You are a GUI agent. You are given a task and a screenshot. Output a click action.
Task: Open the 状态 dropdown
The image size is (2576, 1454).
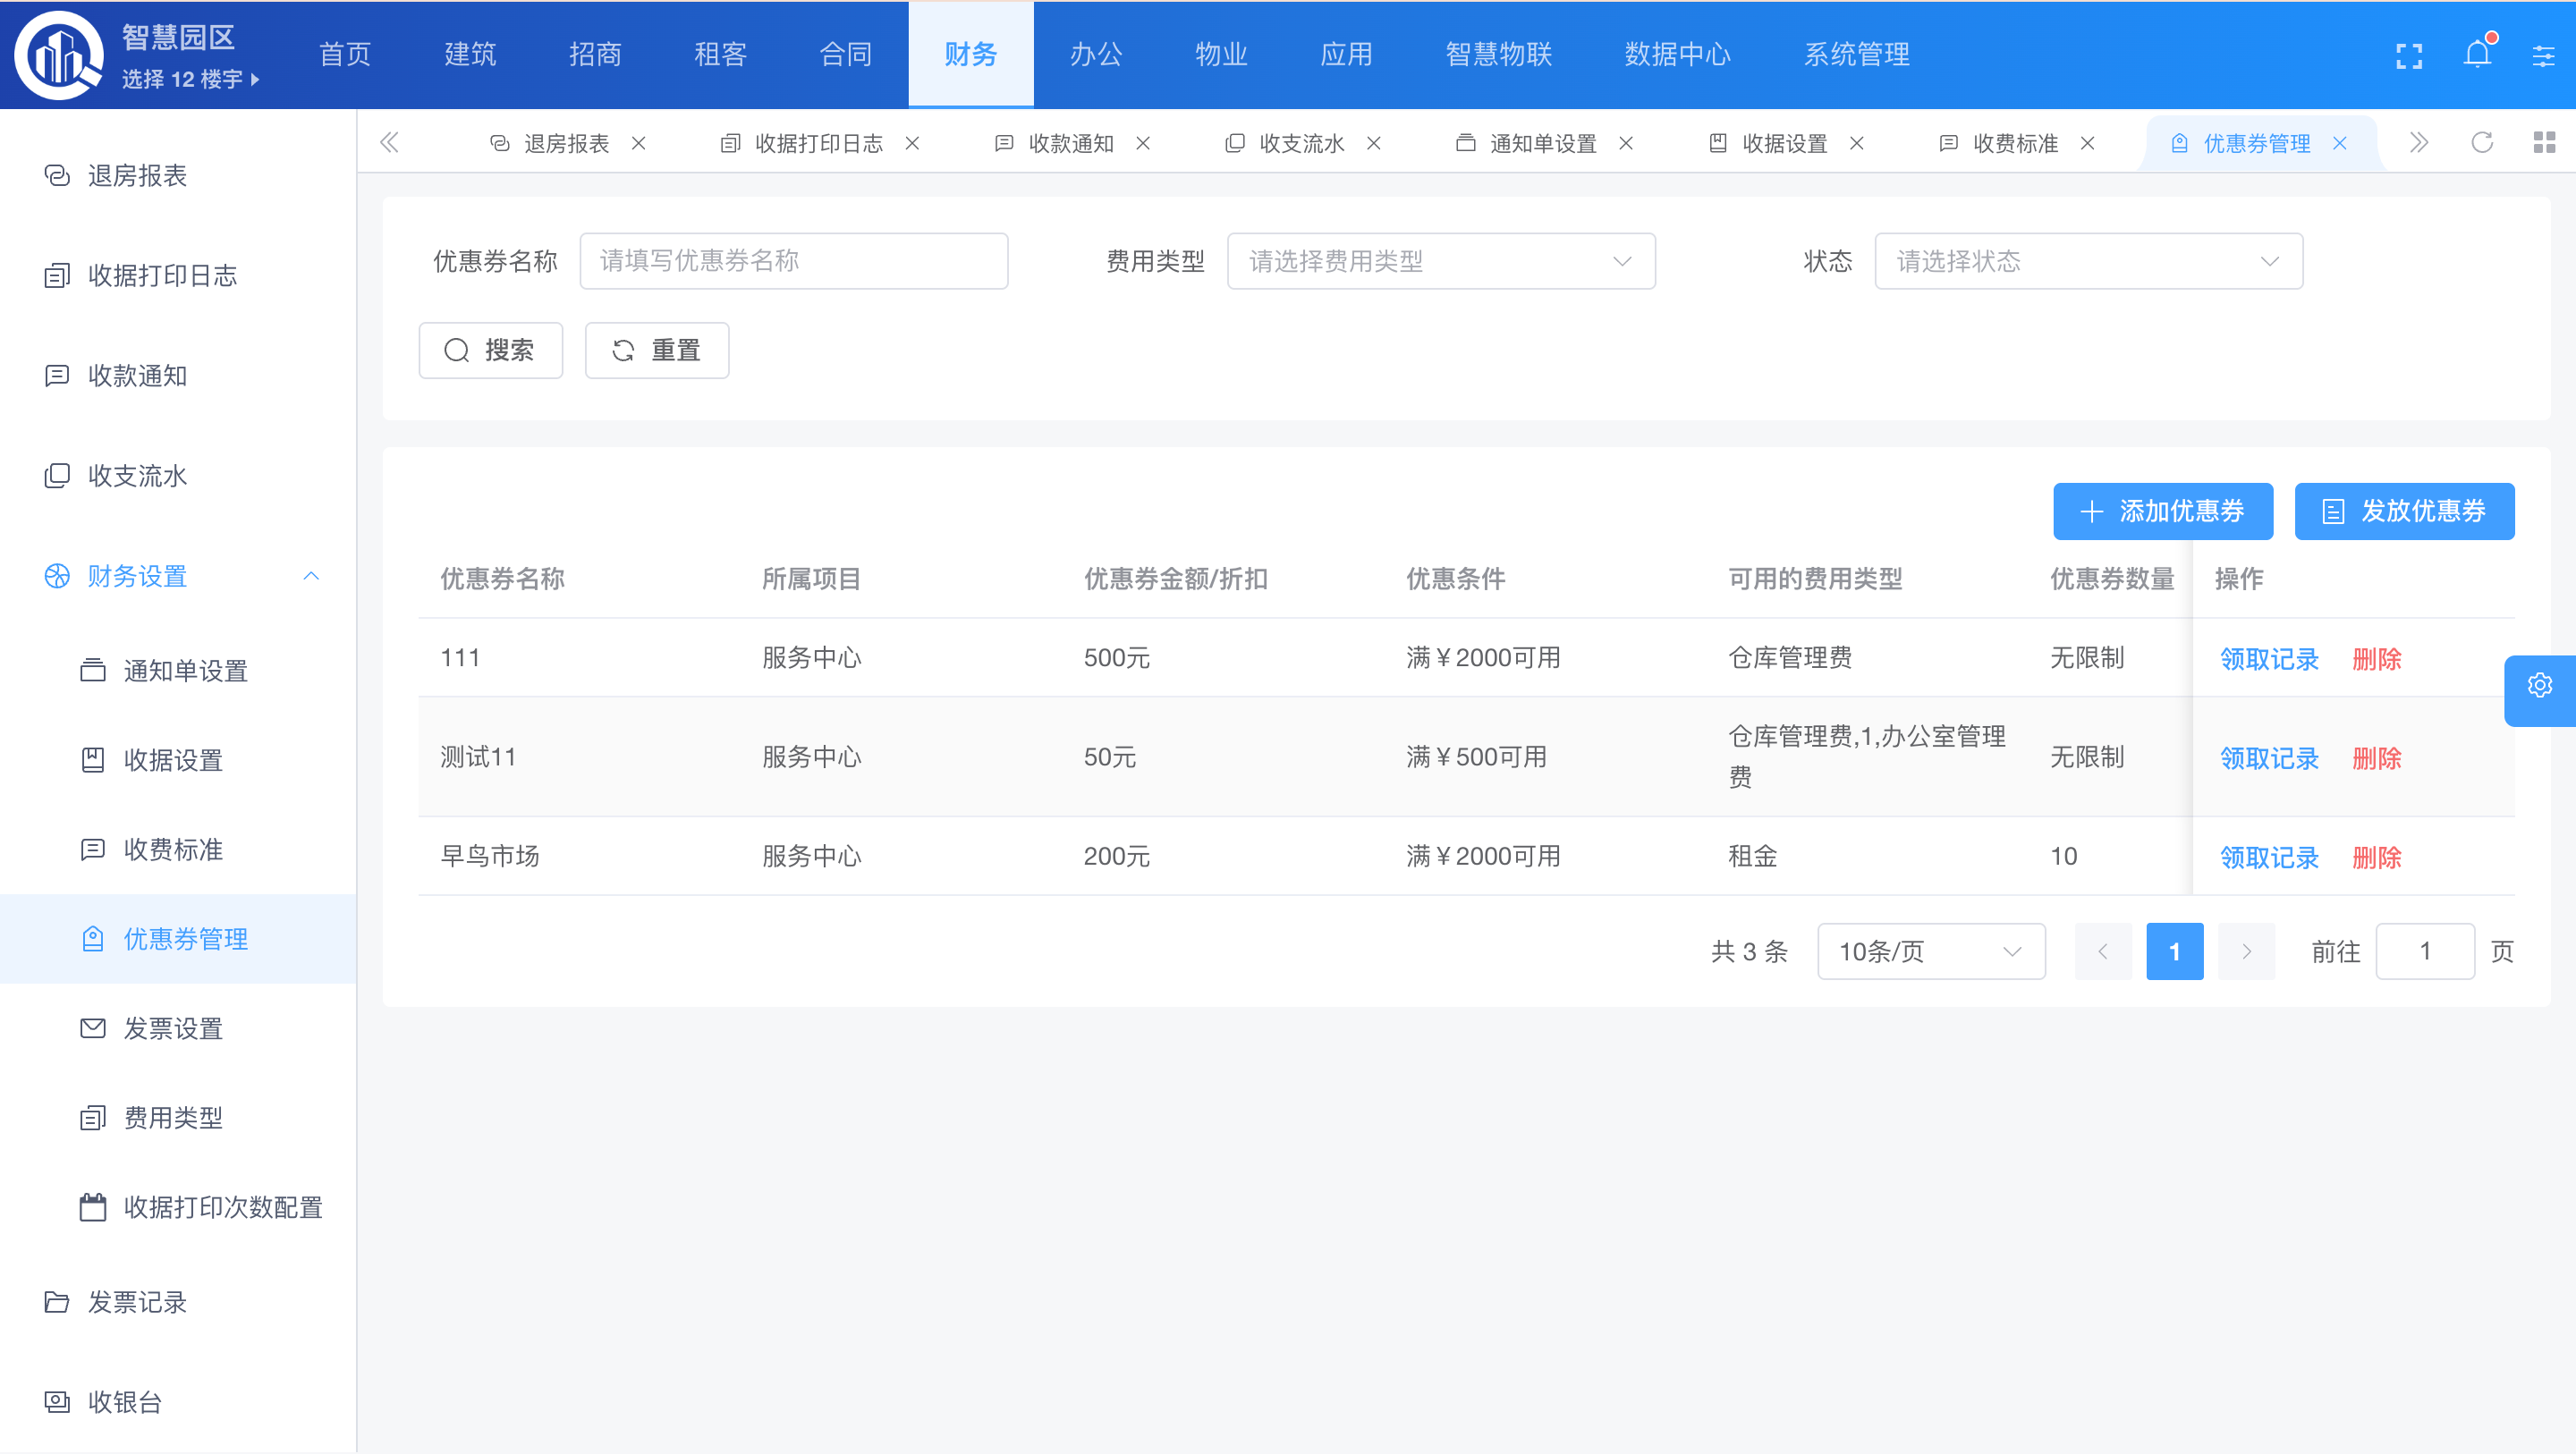click(2088, 261)
